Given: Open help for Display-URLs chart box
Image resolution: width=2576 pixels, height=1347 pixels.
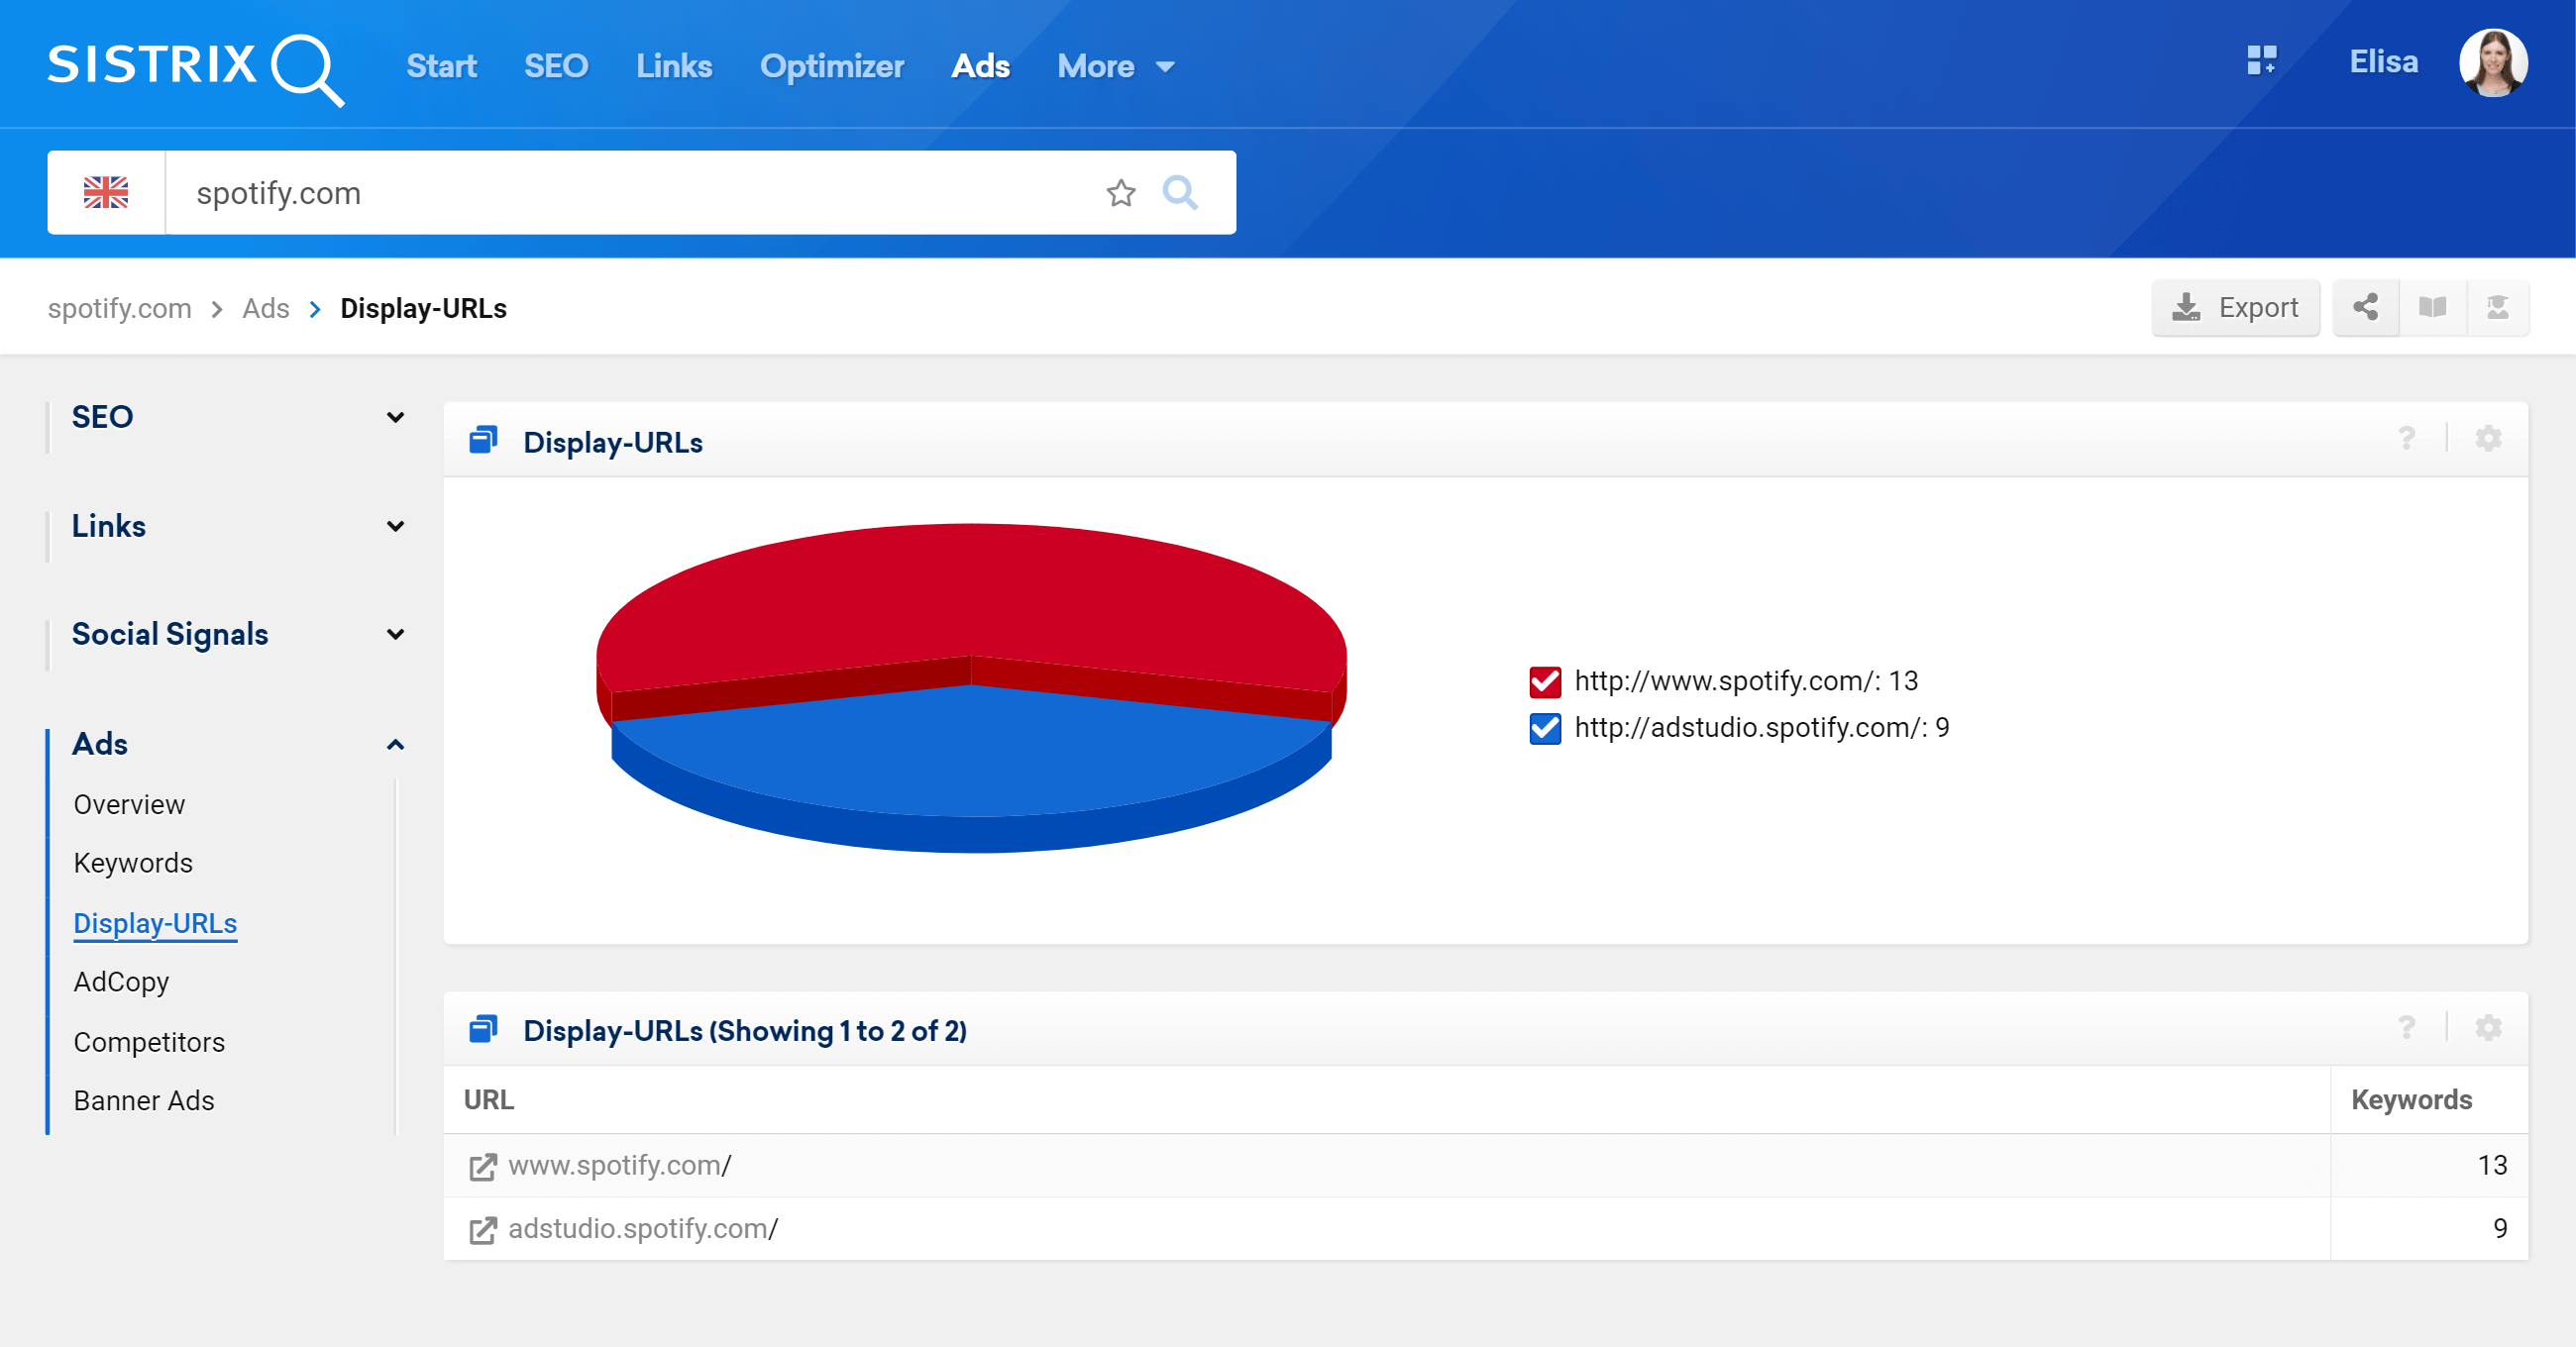Looking at the screenshot, I should pyautogui.click(x=2407, y=439).
